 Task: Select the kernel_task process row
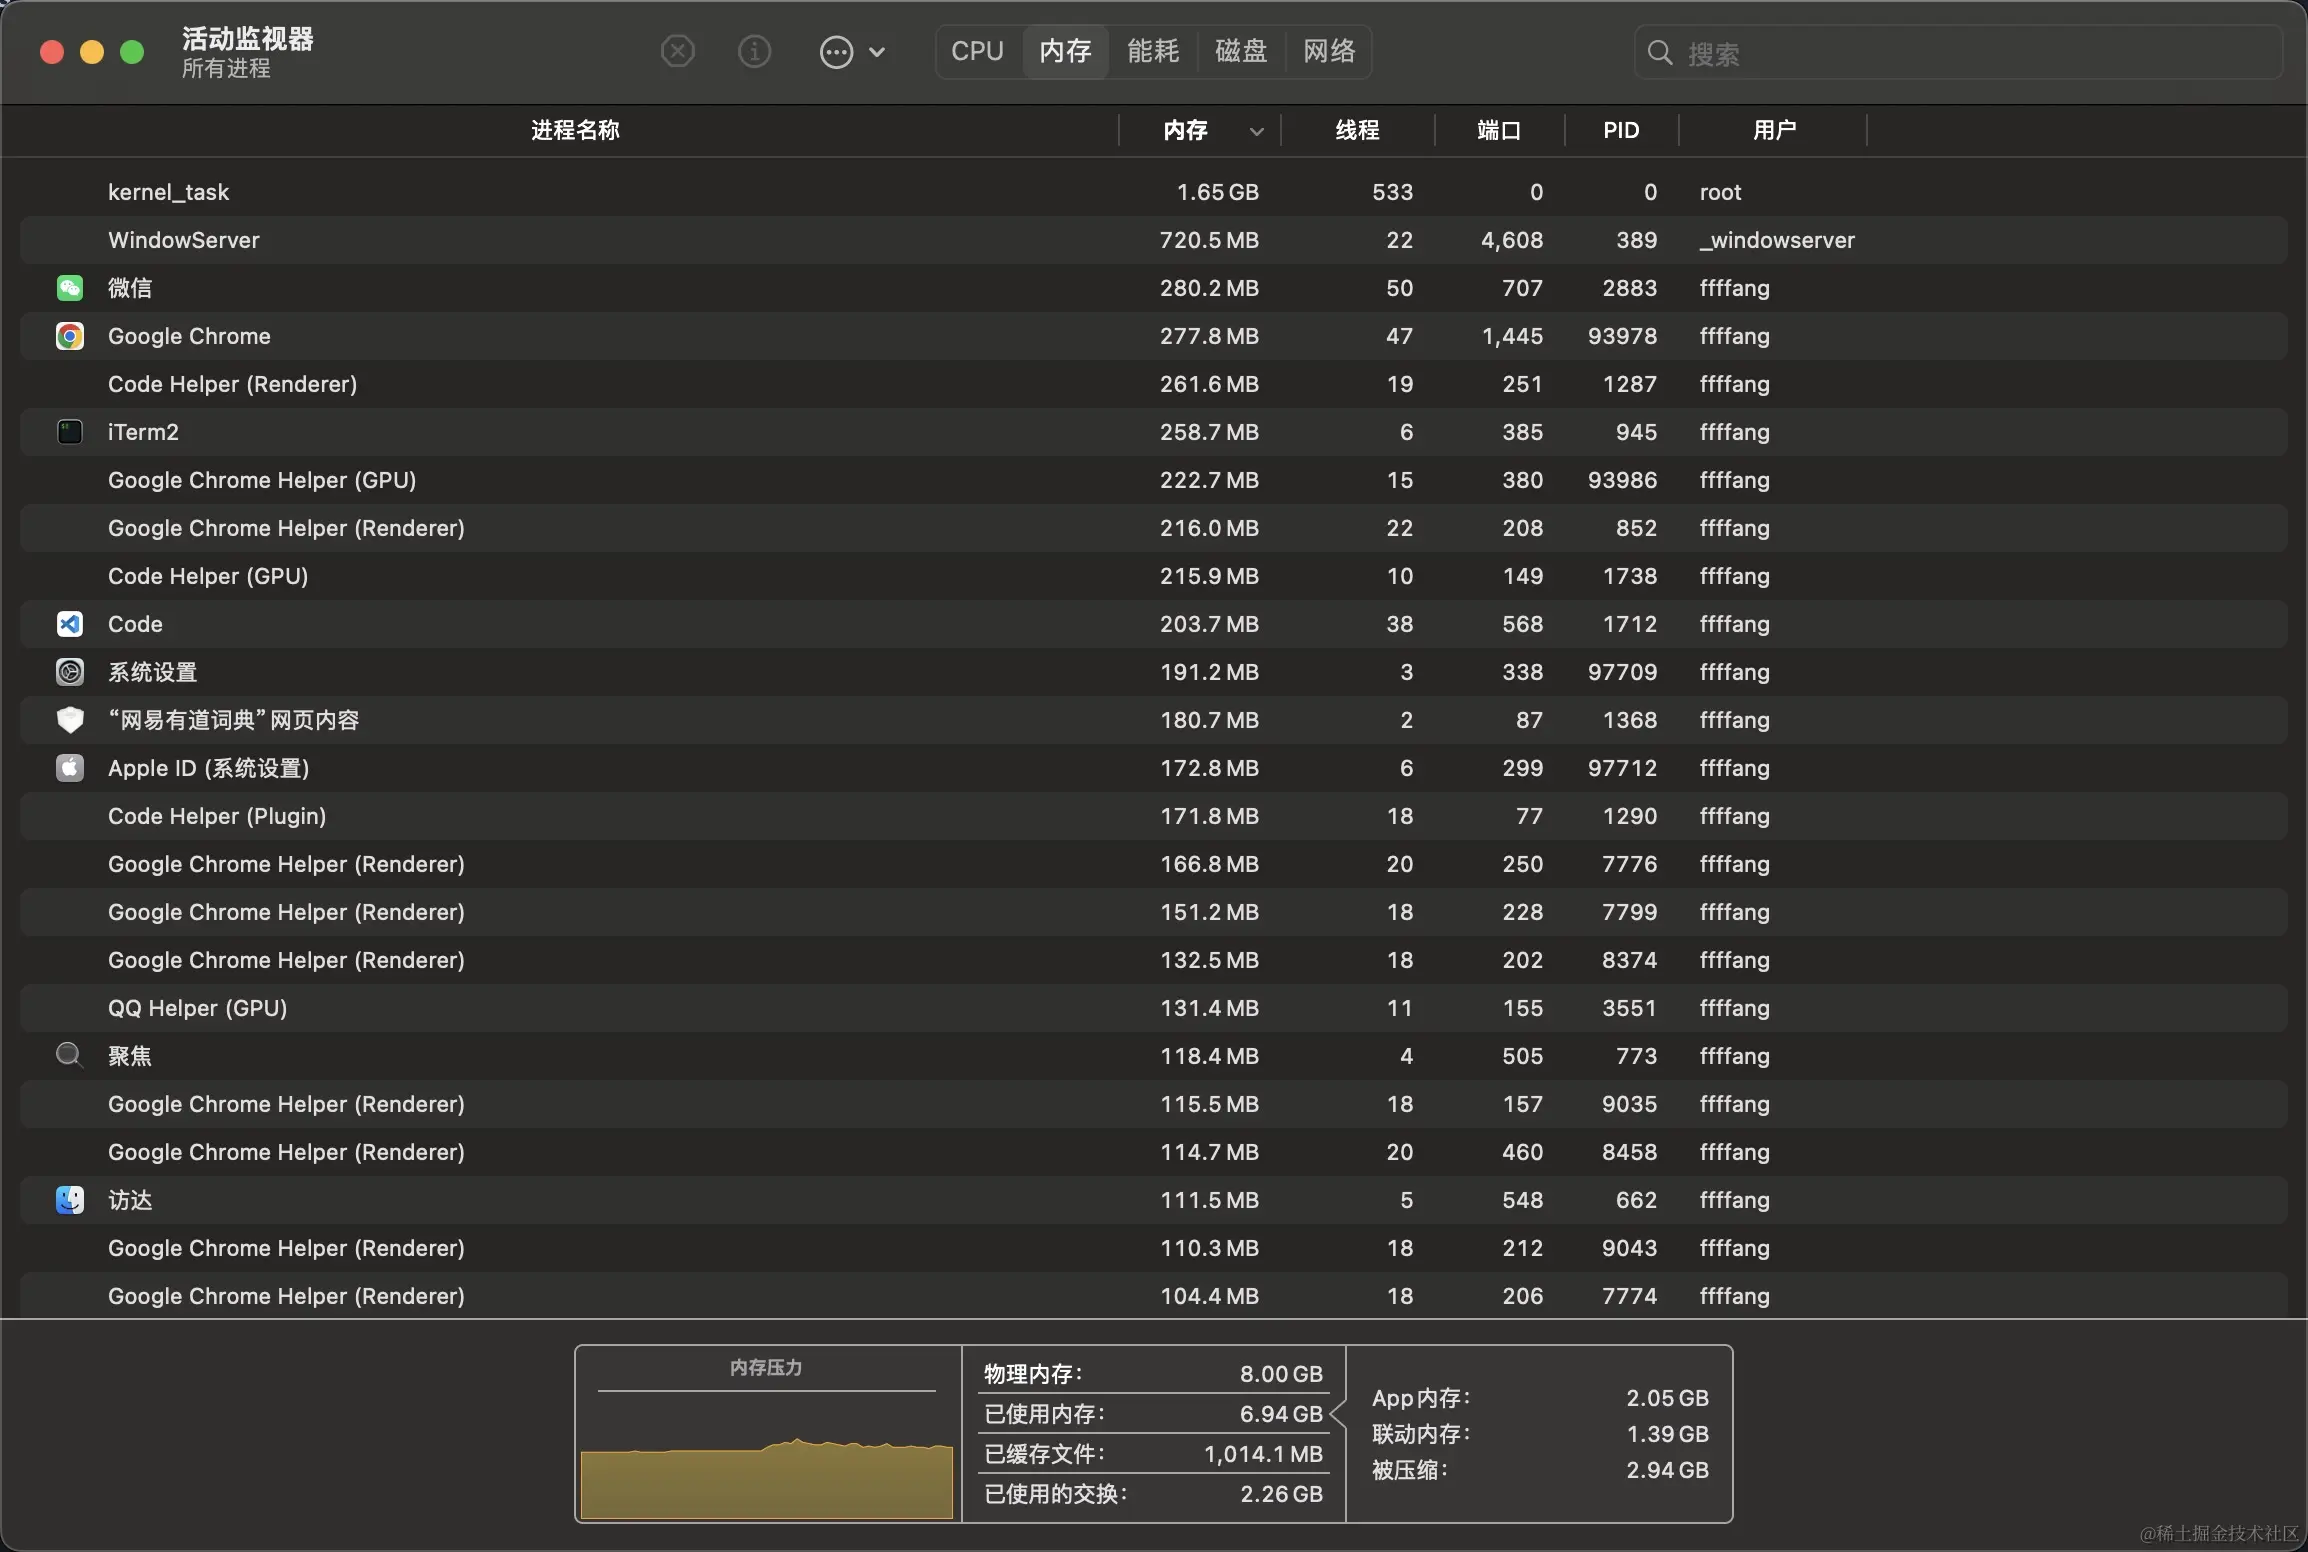coord(1154,192)
